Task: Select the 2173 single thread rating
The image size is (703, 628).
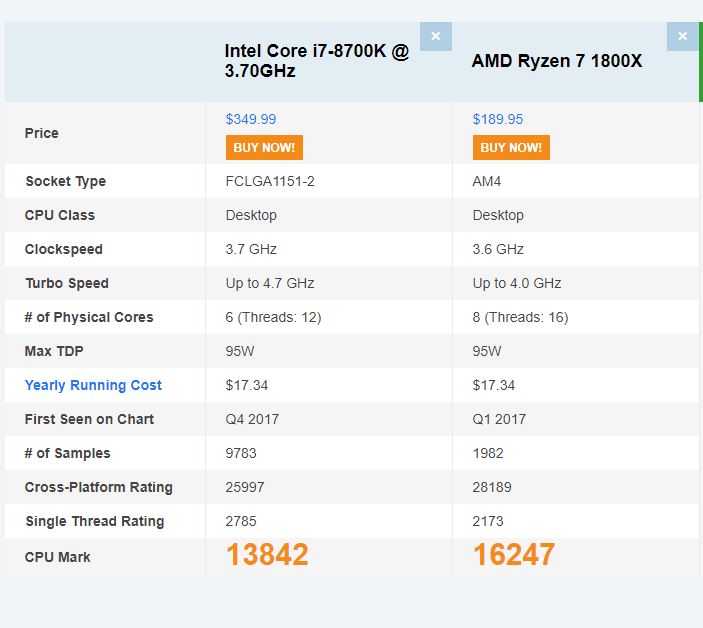Action: pyautogui.click(x=488, y=521)
